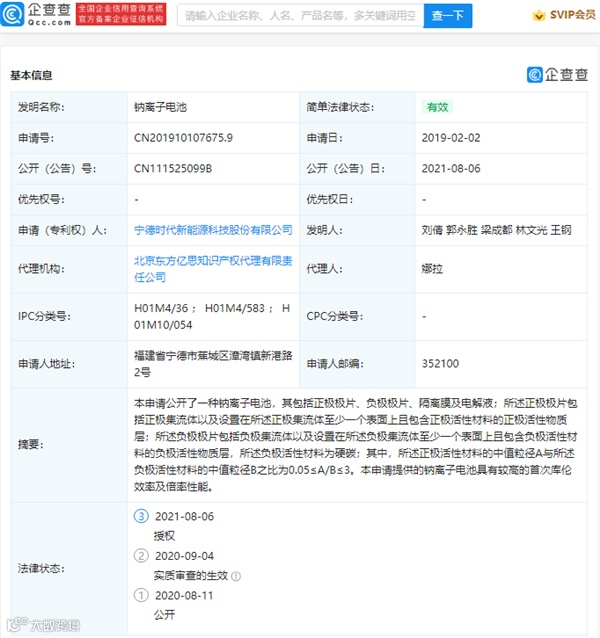Click the 简单法律状态 label cell
Screen dimensions: 600x638
(357, 107)
